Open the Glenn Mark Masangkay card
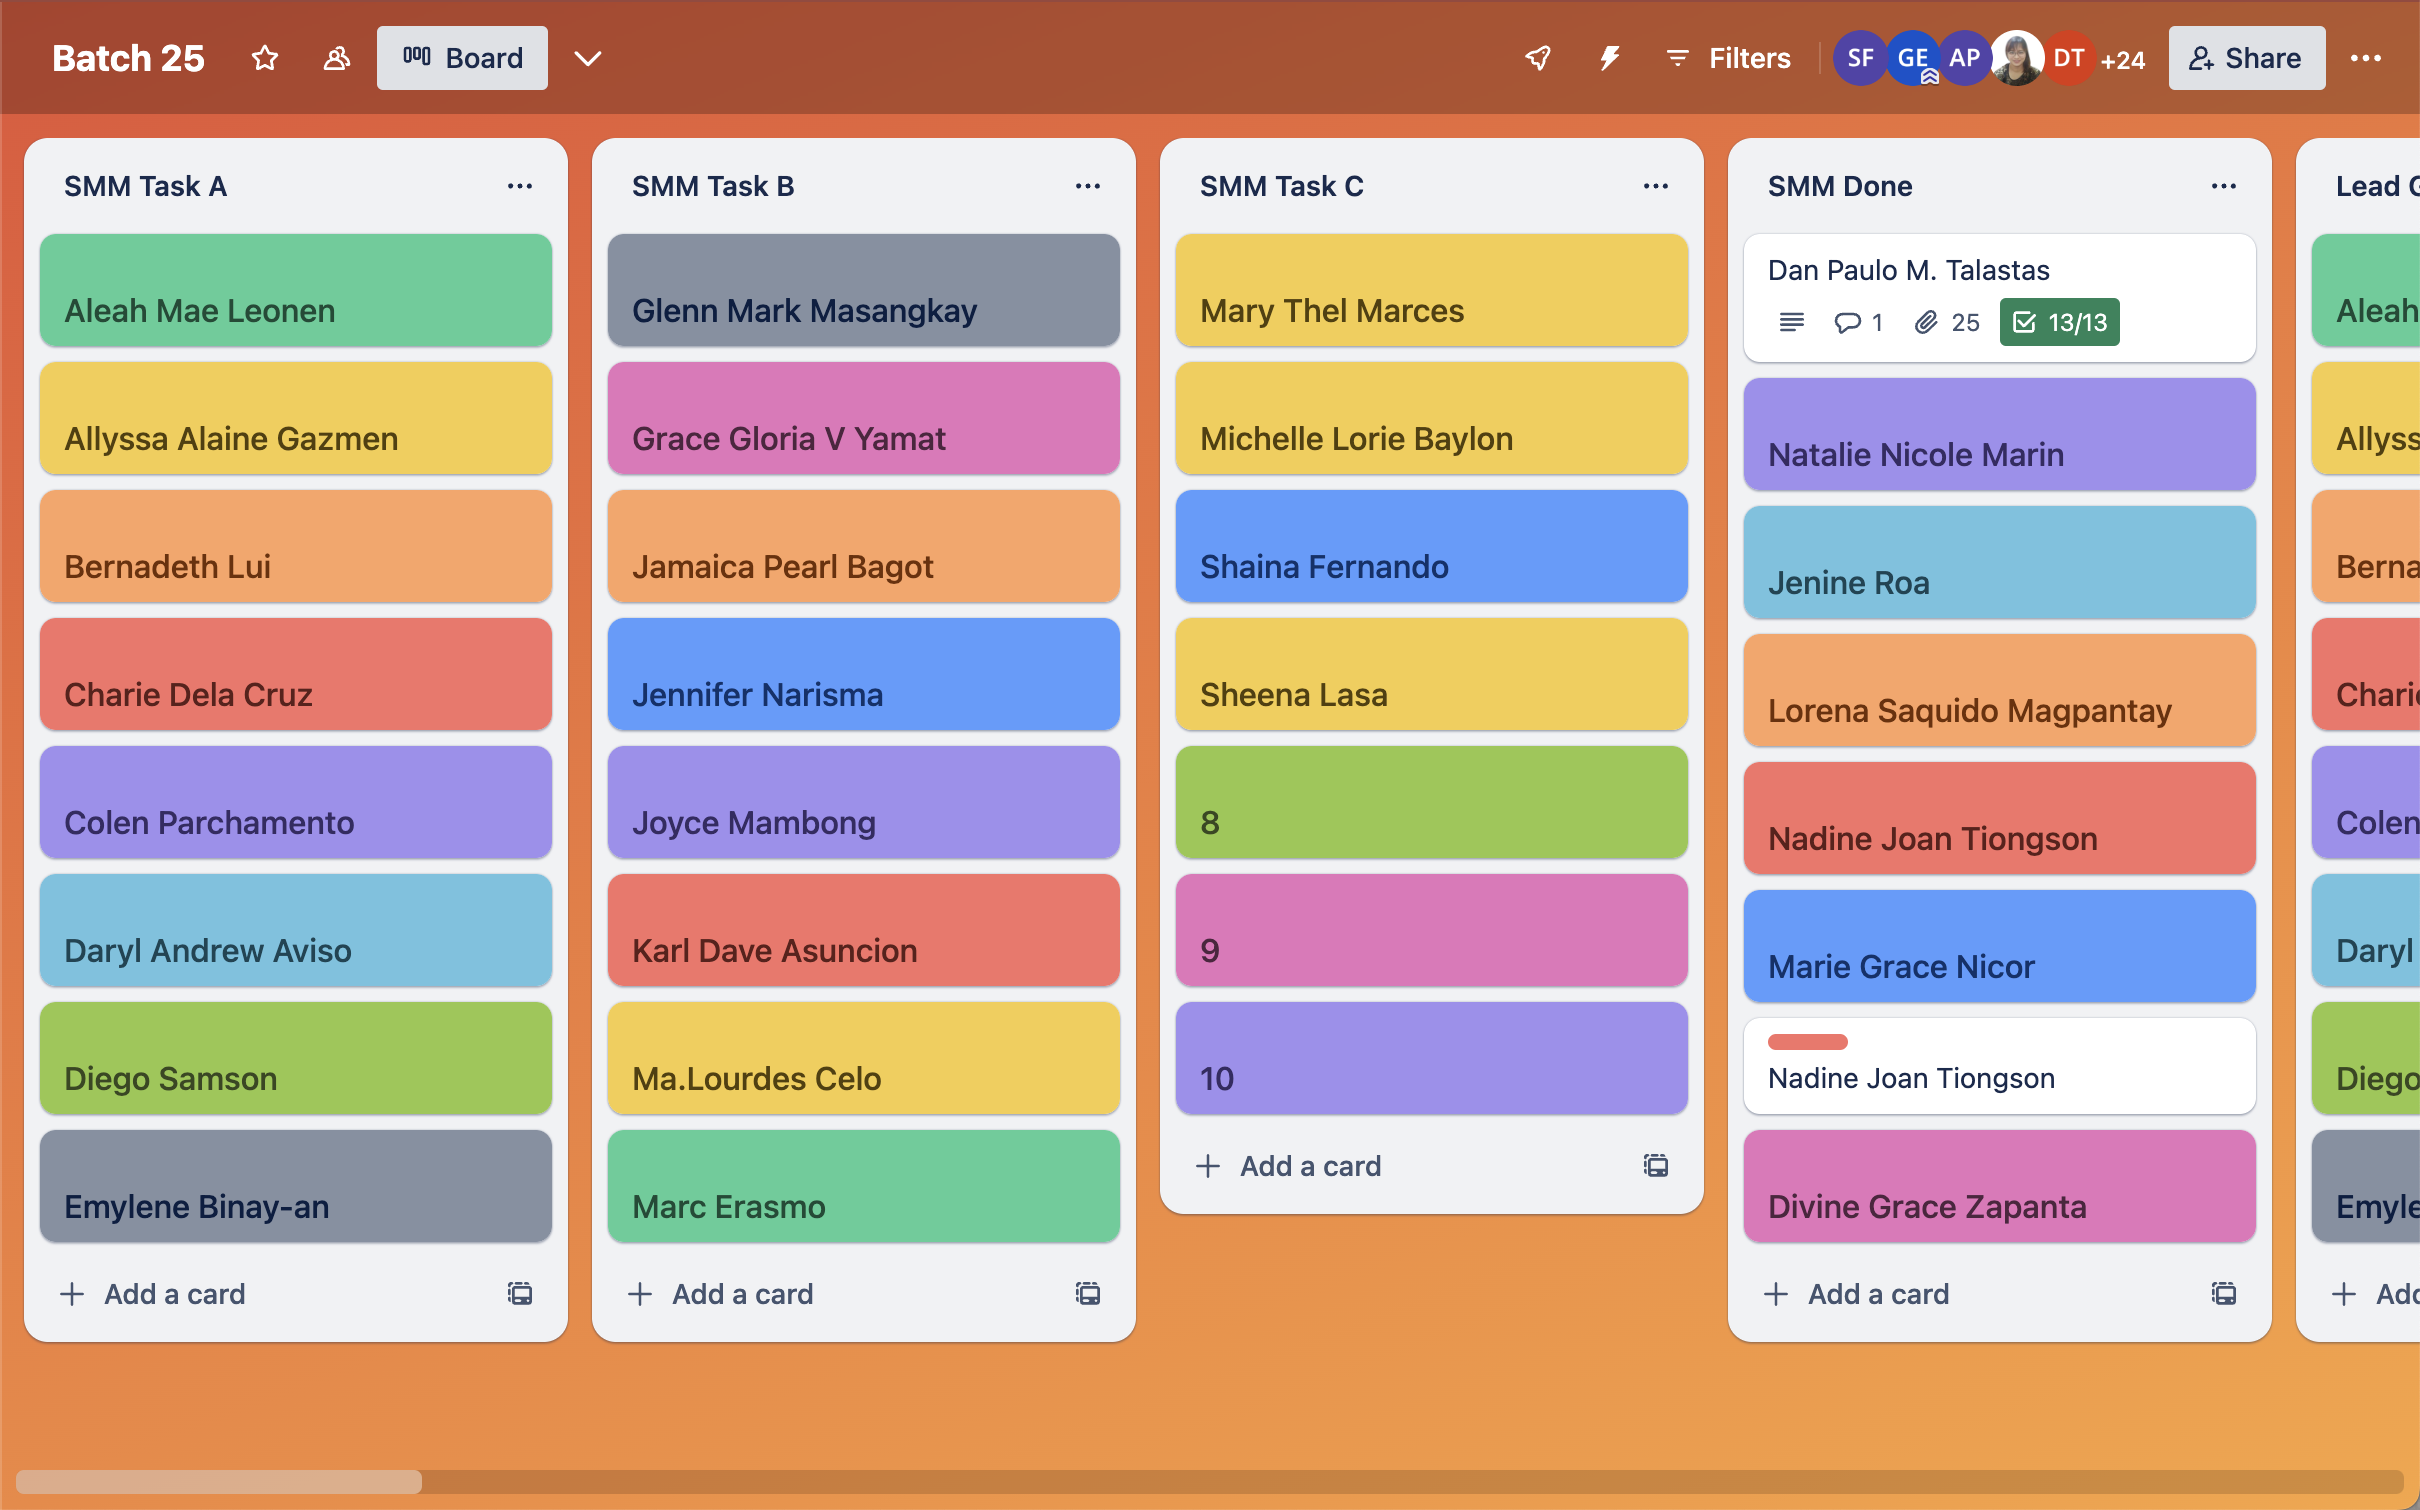The width and height of the screenshot is (2420, 1510). click(864, 290)
